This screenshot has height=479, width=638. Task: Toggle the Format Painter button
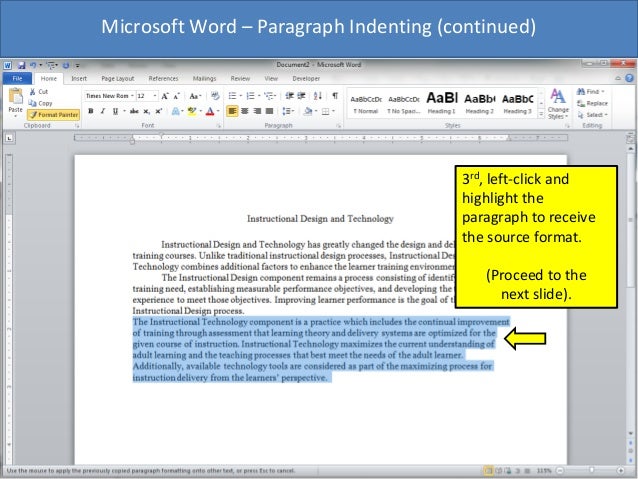pos(53,115)
